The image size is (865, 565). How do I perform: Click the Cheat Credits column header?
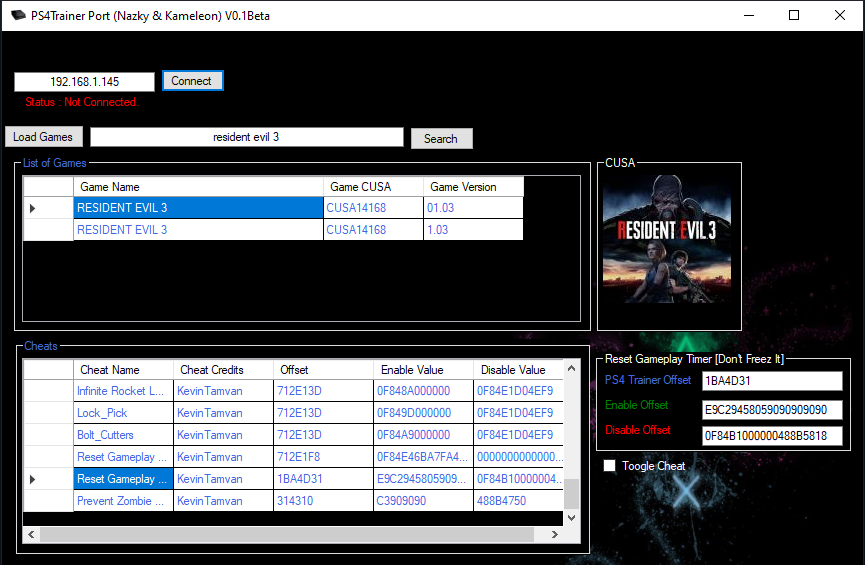point(223,370)
